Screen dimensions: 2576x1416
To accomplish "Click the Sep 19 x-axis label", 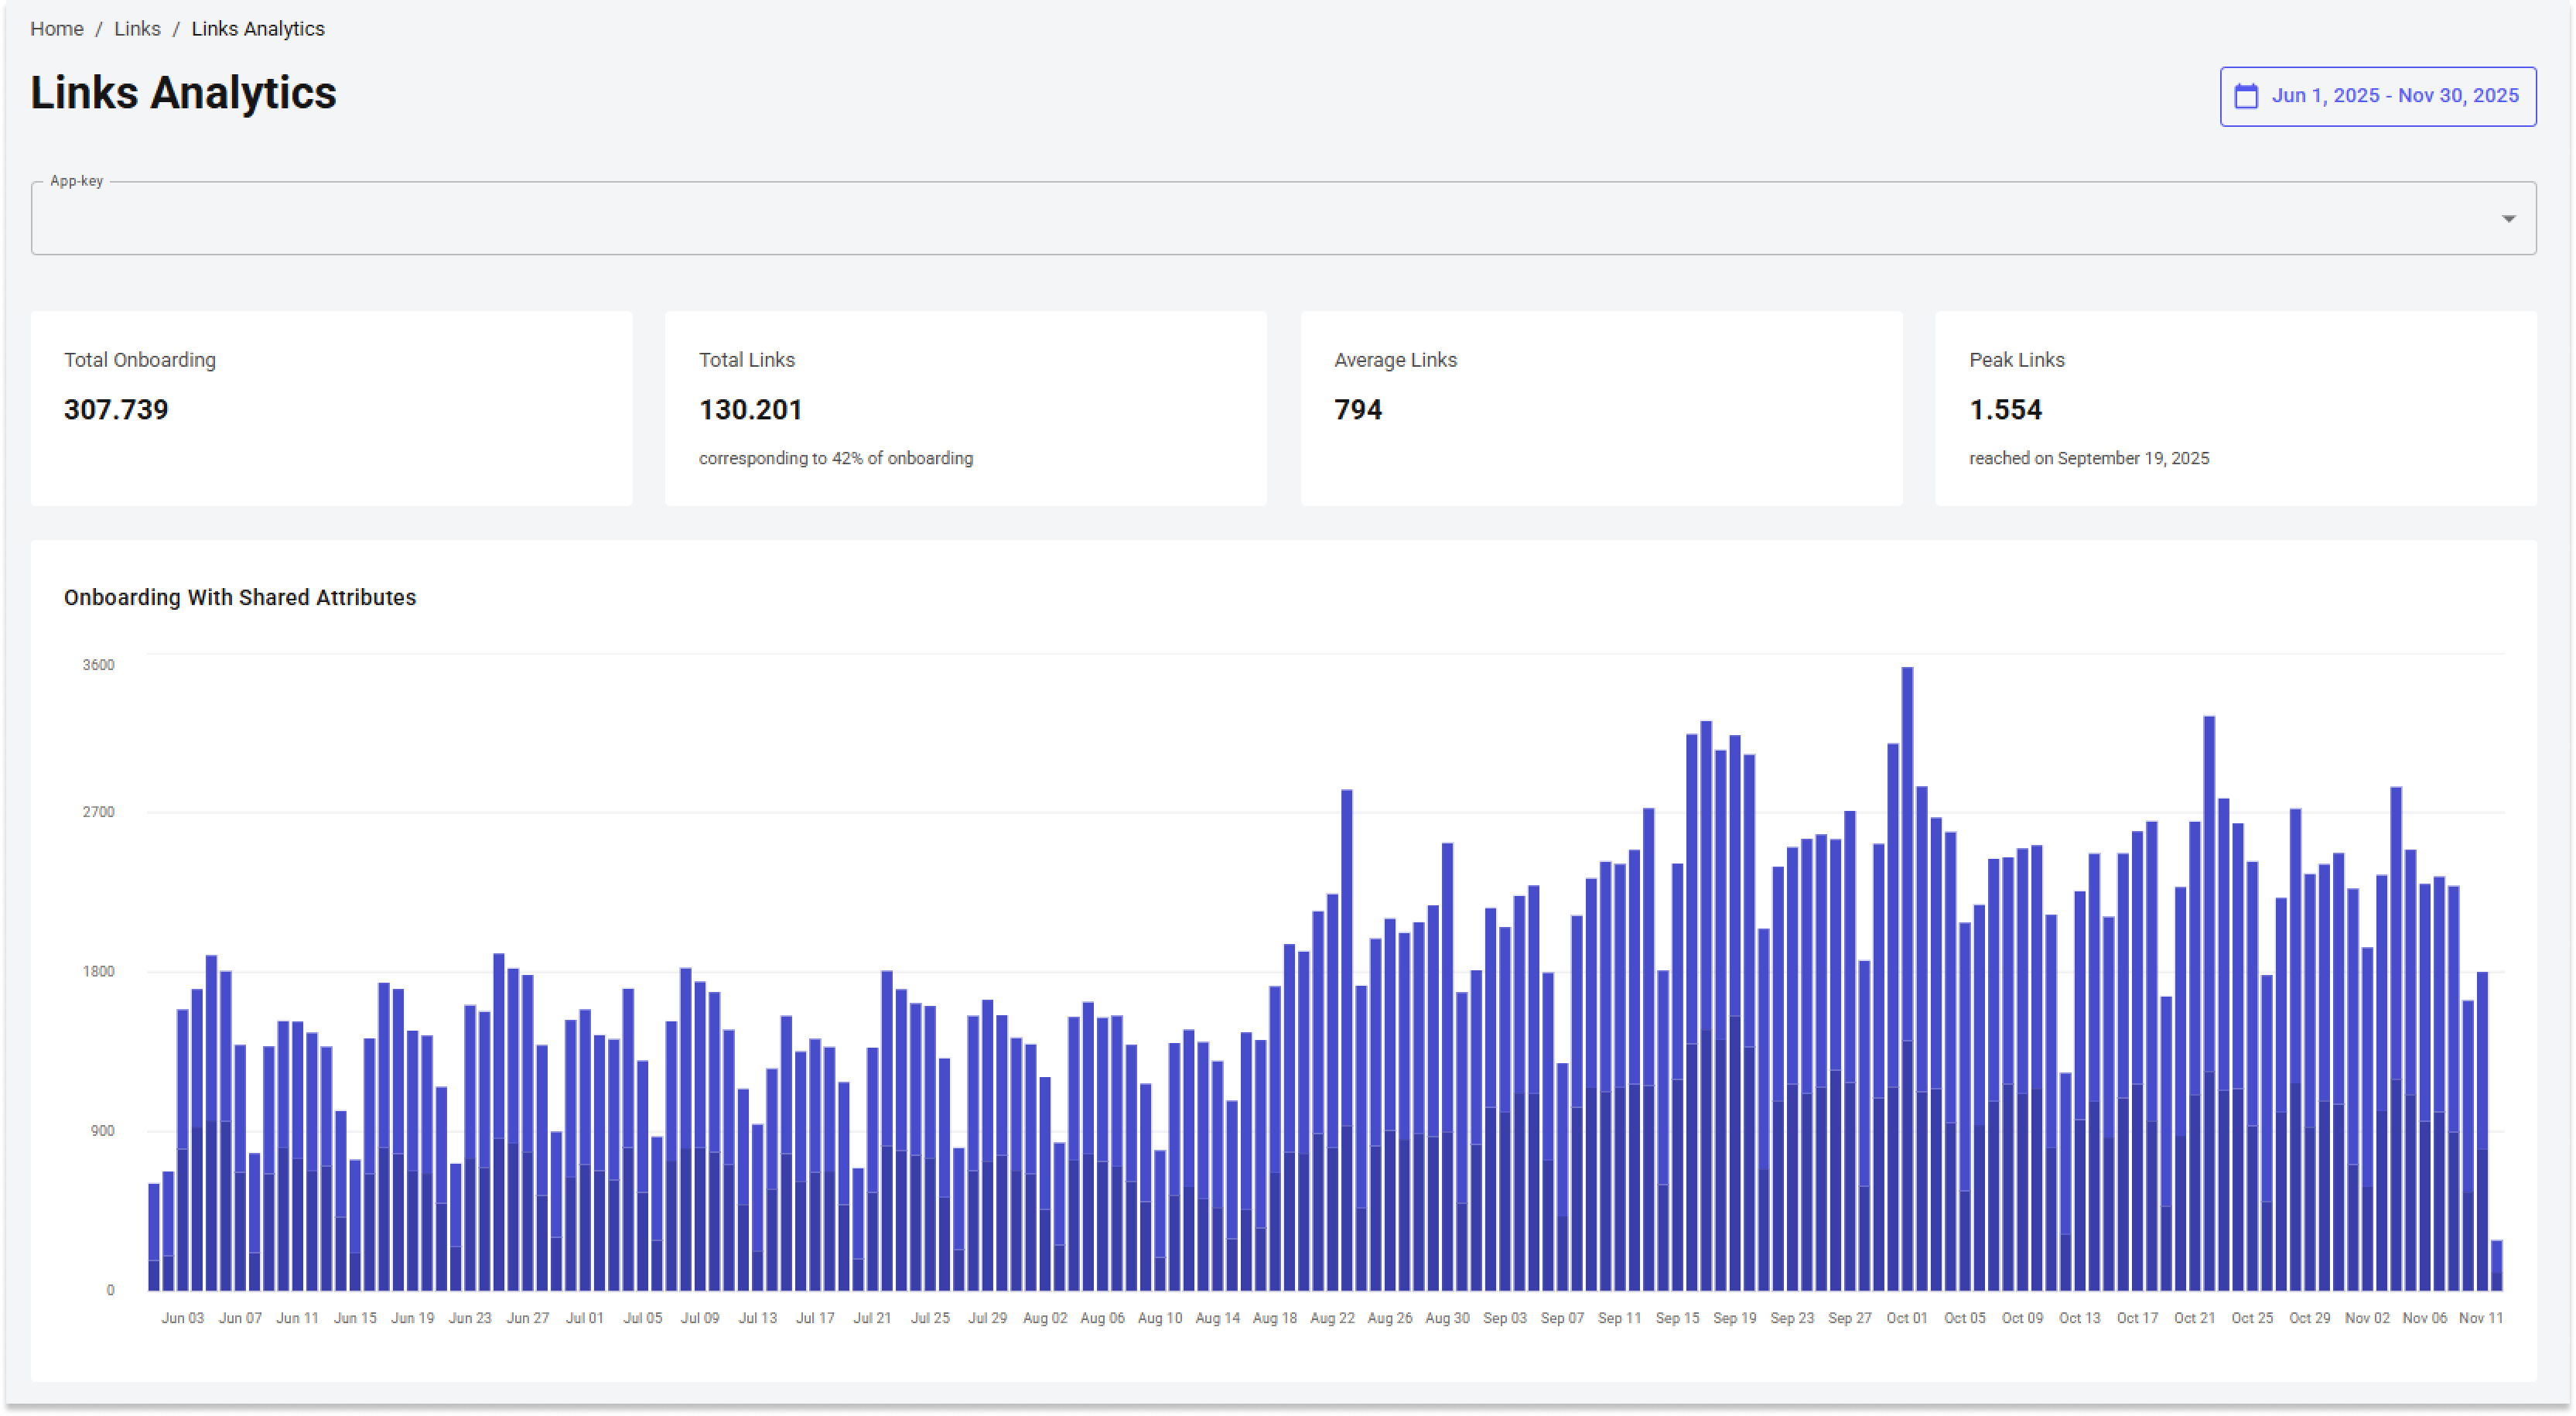I will click(1734, 1318).
